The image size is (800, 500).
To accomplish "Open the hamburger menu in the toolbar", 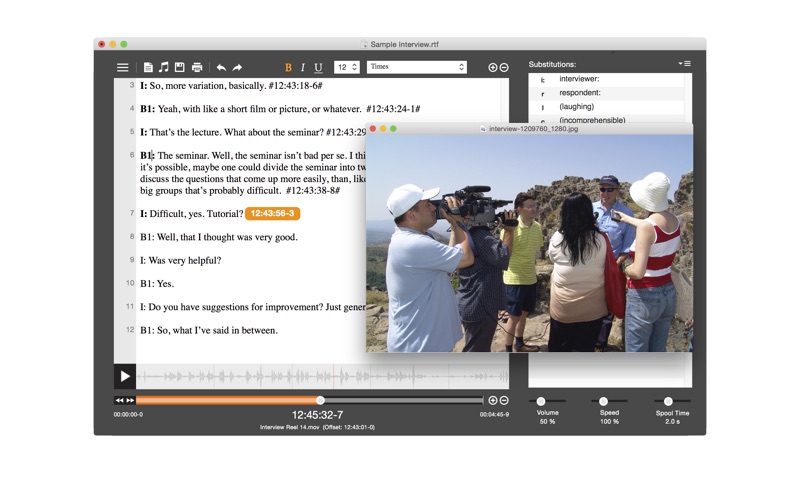I will (122, 67).
